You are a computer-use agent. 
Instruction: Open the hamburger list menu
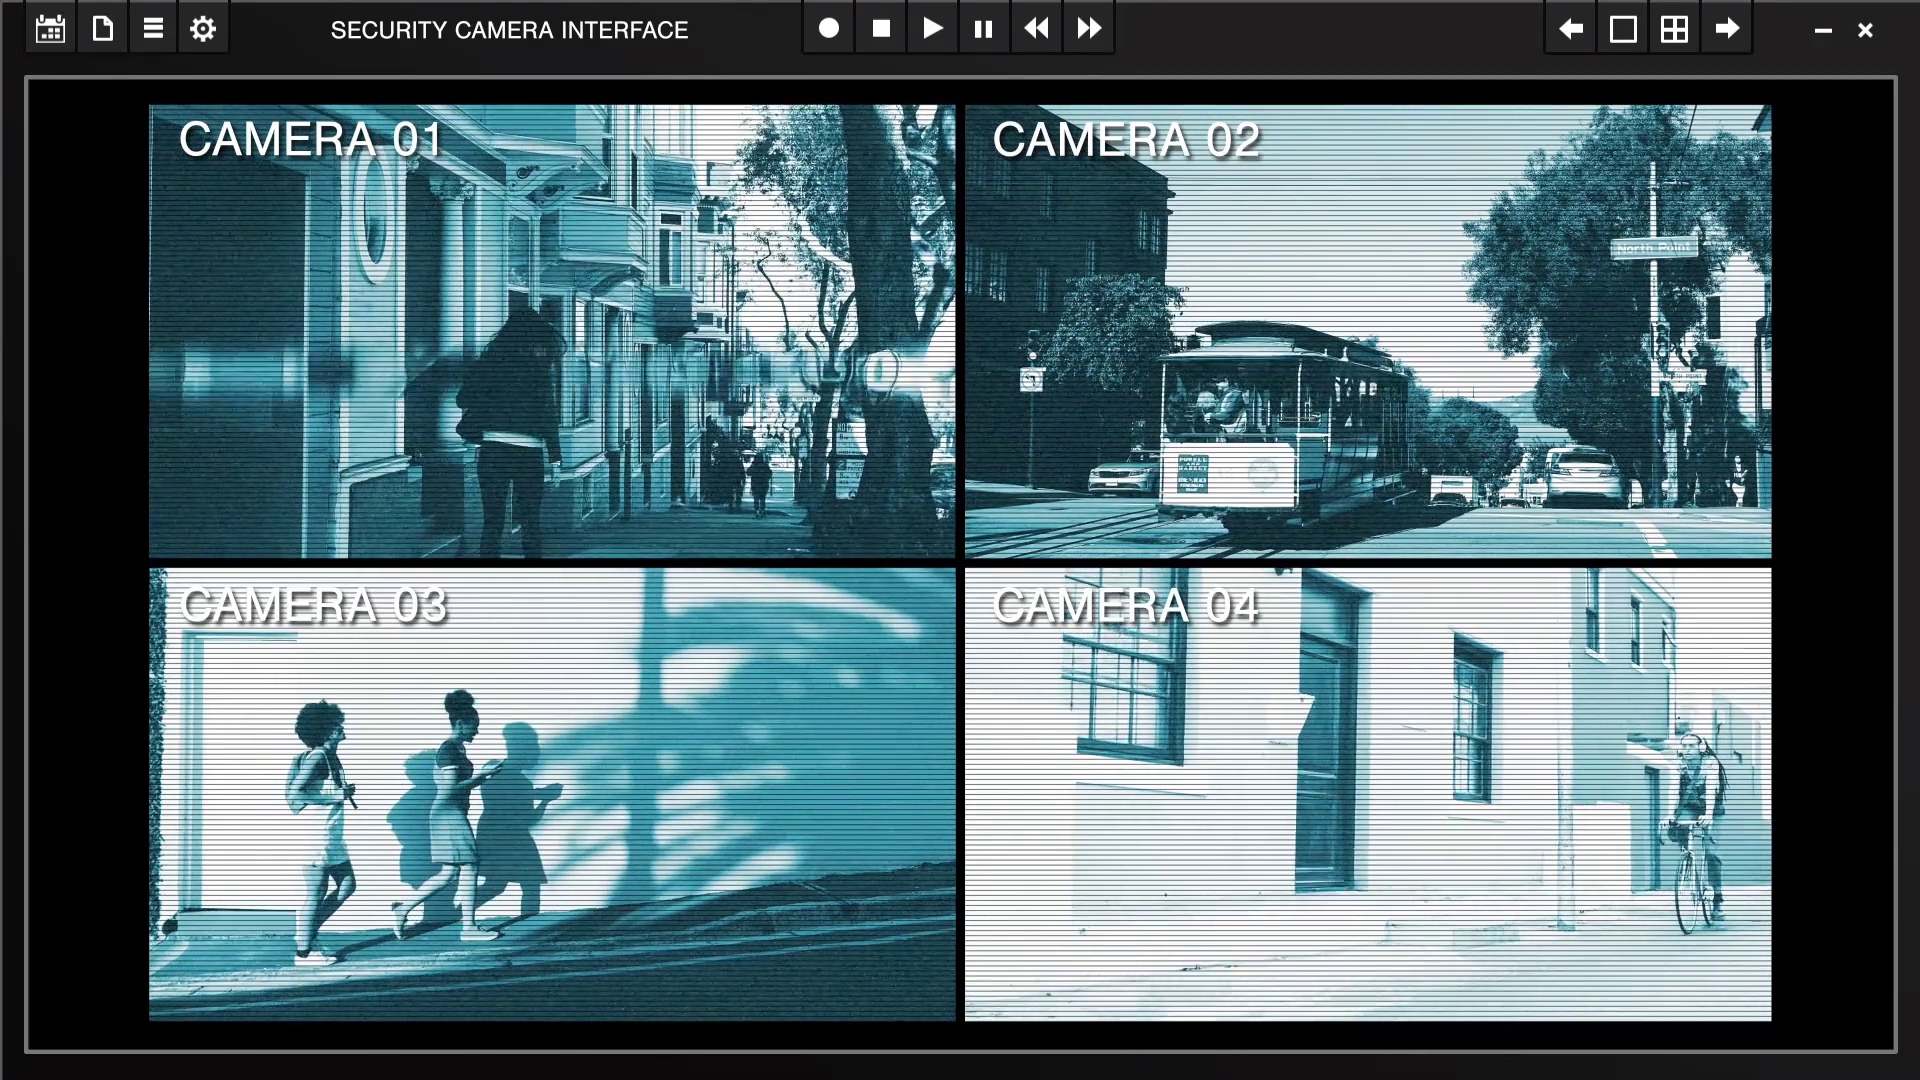click(153, 29)
